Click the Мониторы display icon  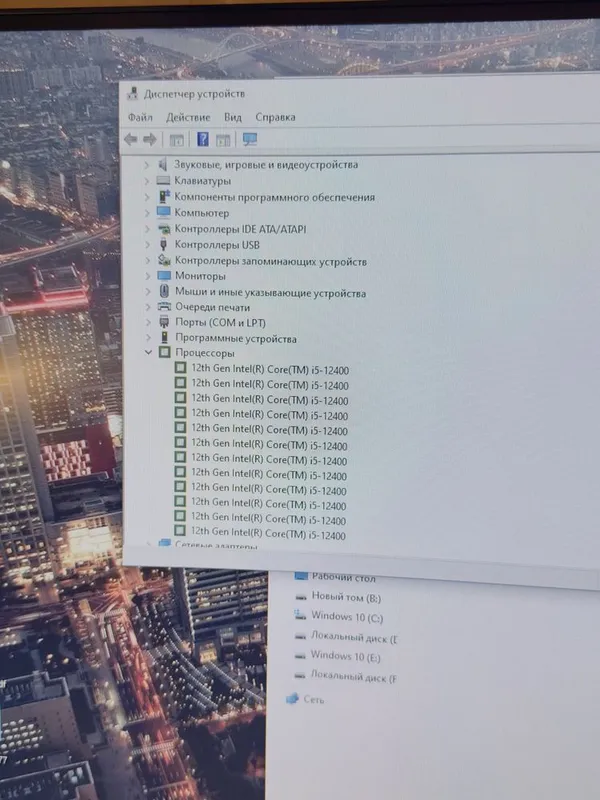(164, 276)
